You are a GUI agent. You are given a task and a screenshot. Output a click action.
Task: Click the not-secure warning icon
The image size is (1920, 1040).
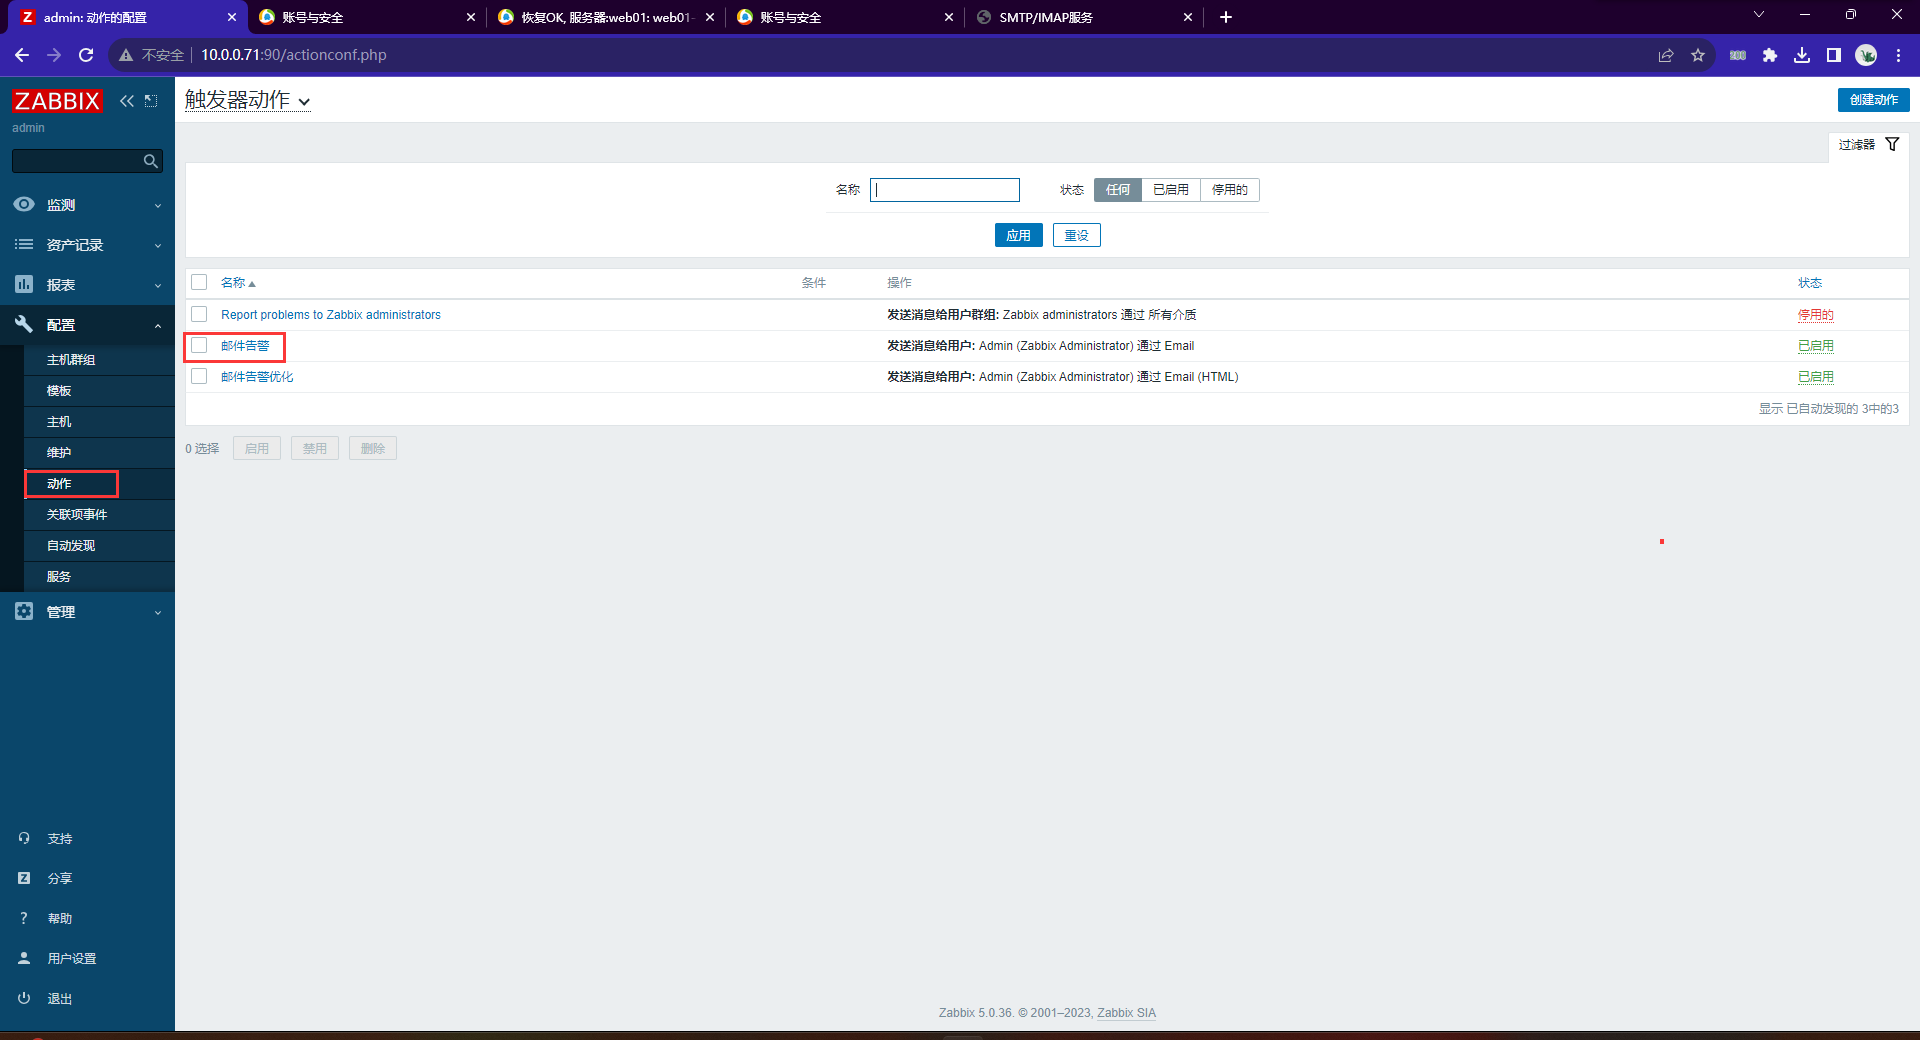point(126,55)
